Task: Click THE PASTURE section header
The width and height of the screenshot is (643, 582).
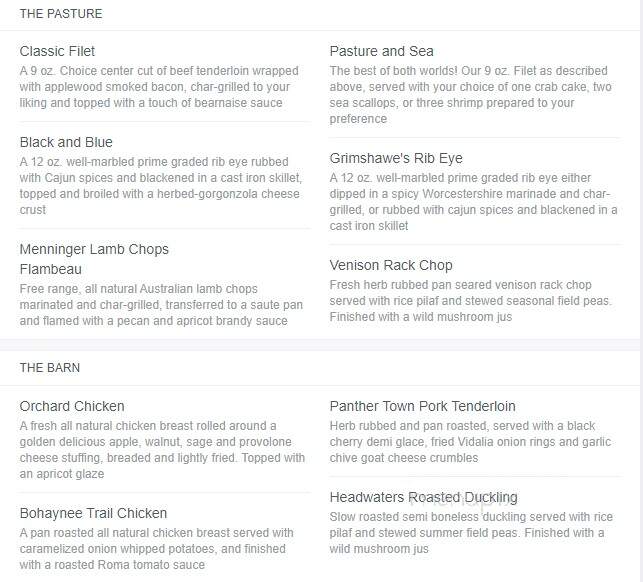Action: pos(61,14)
